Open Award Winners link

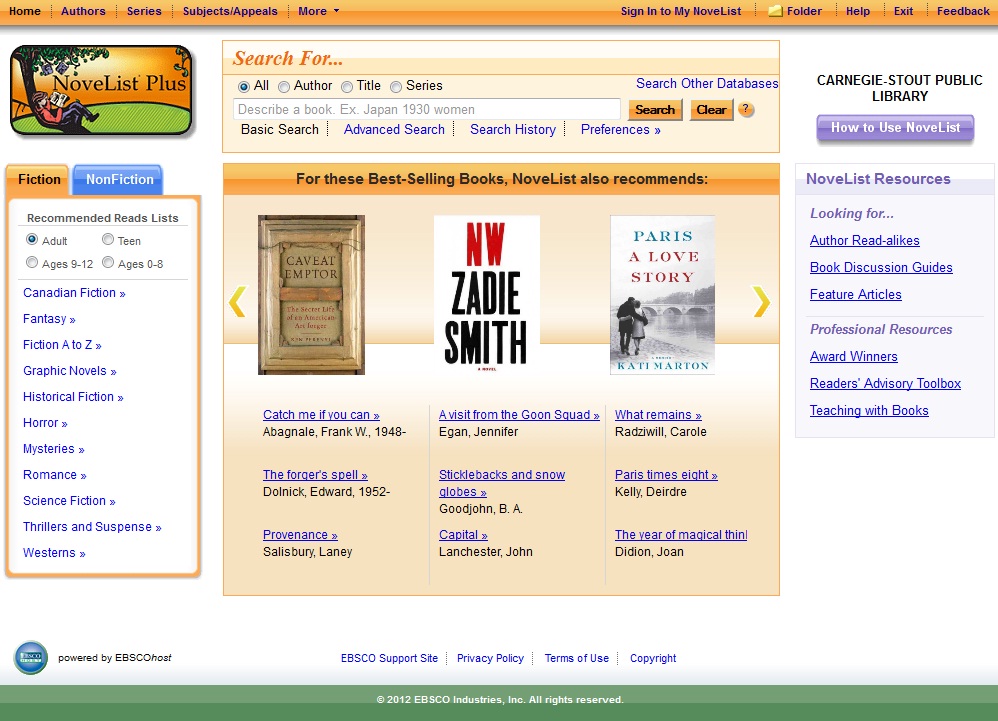854,357
